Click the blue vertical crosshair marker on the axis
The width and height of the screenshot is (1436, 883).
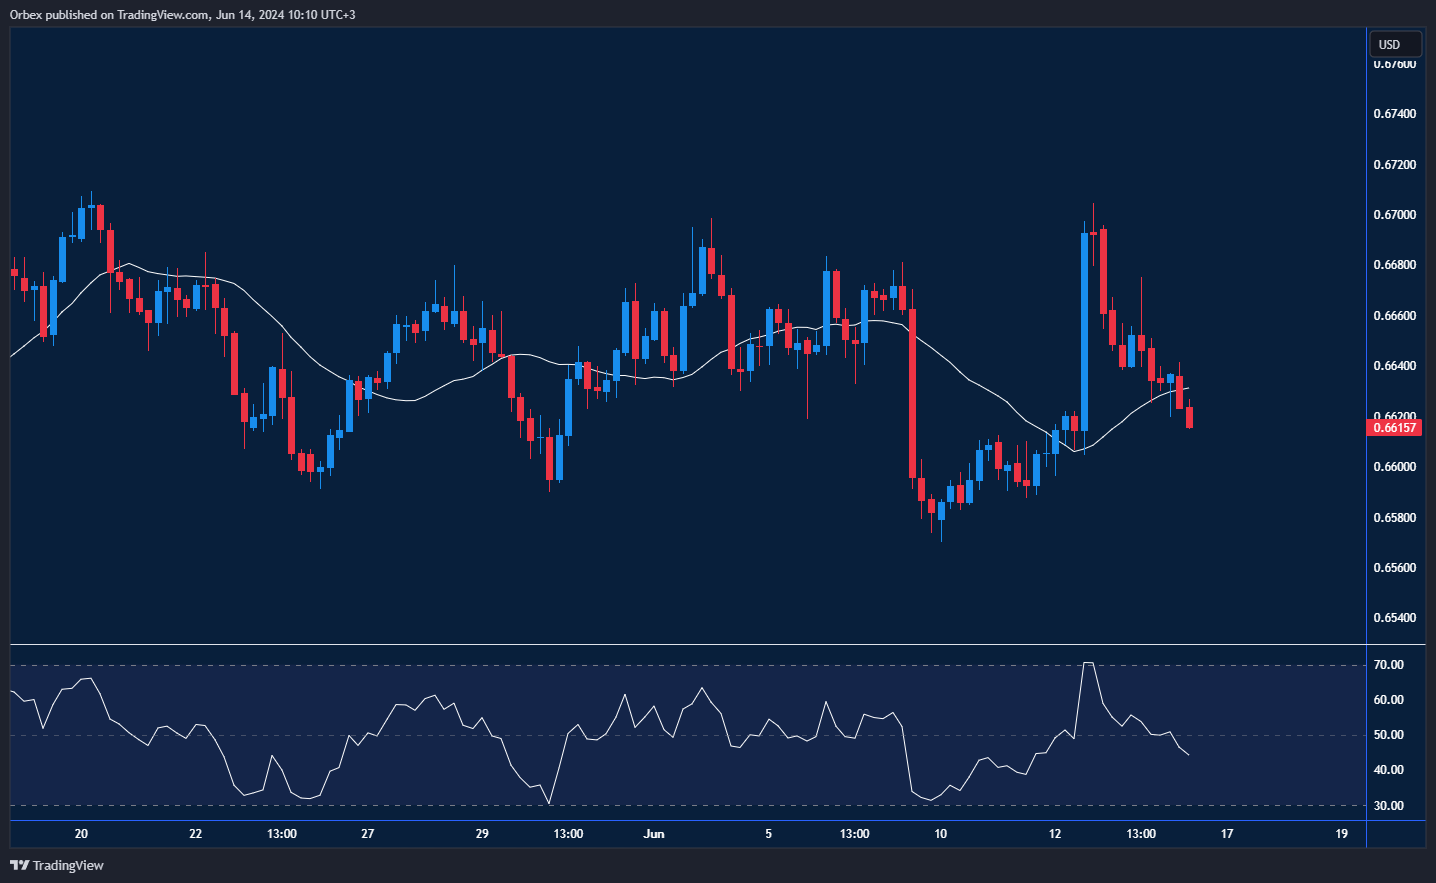(x=1368, y=833)
